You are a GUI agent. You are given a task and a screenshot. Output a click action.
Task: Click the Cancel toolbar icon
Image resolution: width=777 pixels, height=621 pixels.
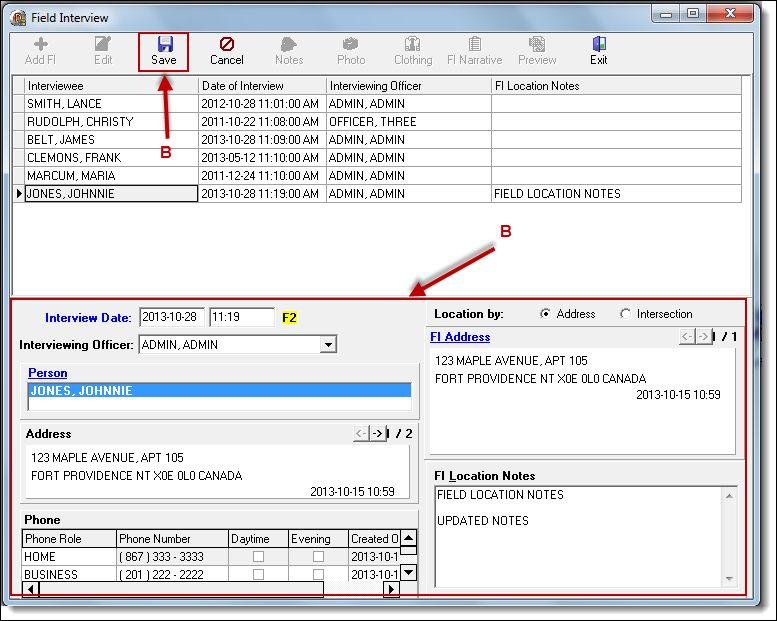point(227,50)
